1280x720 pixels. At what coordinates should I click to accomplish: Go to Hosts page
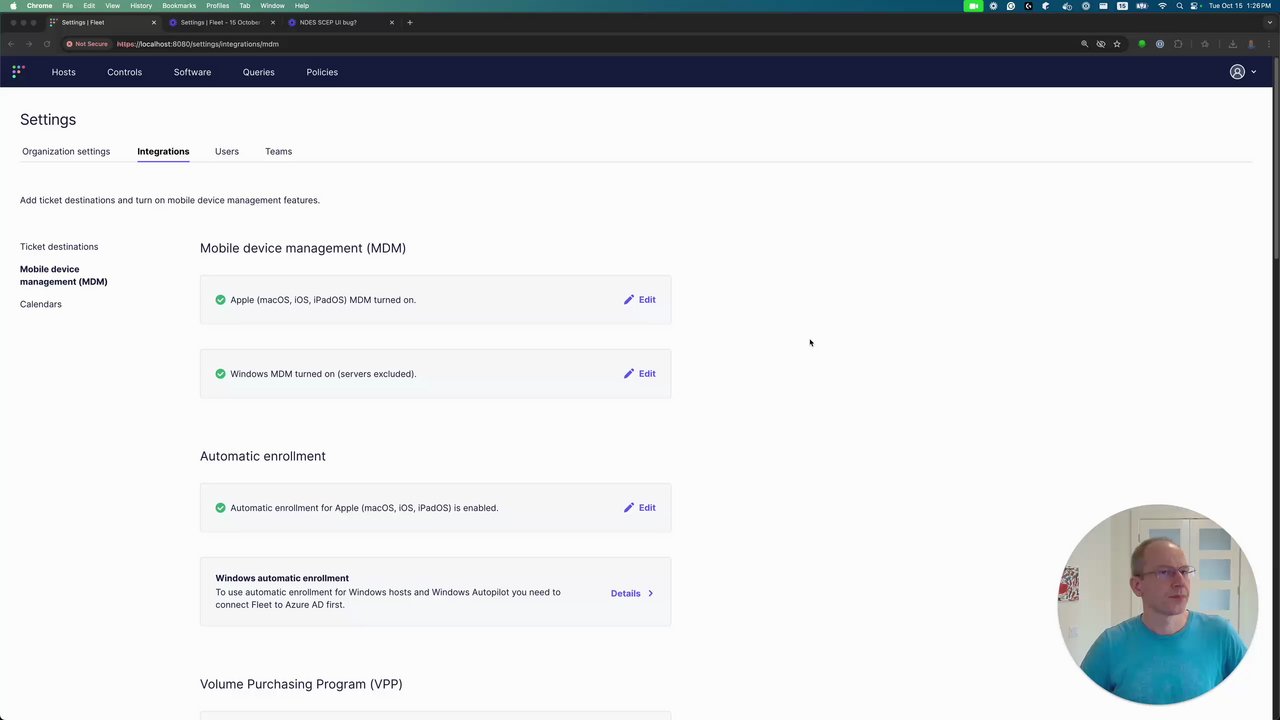tap(64, 72)
